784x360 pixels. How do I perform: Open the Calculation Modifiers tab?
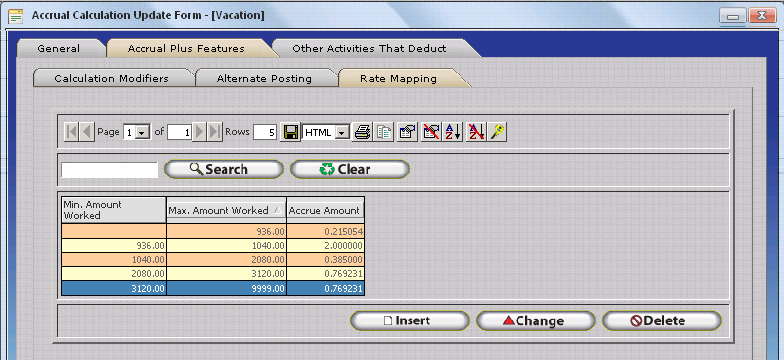point(112,78)
